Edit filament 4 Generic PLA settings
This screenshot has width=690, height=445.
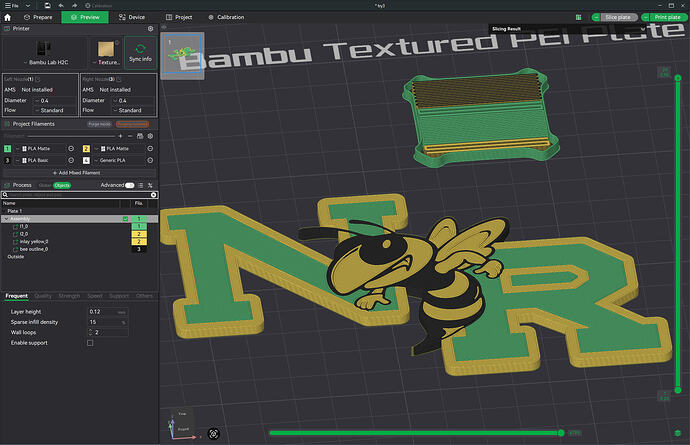coord(150,160)
